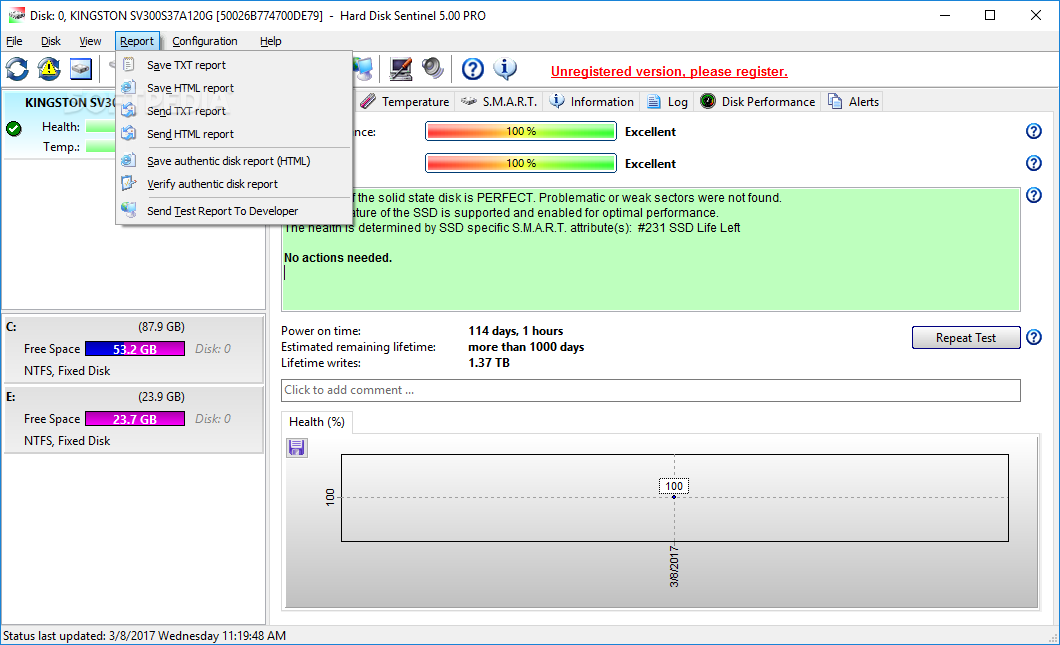Click the blue question mark help toolbar icon

click(x=473, y=69)
